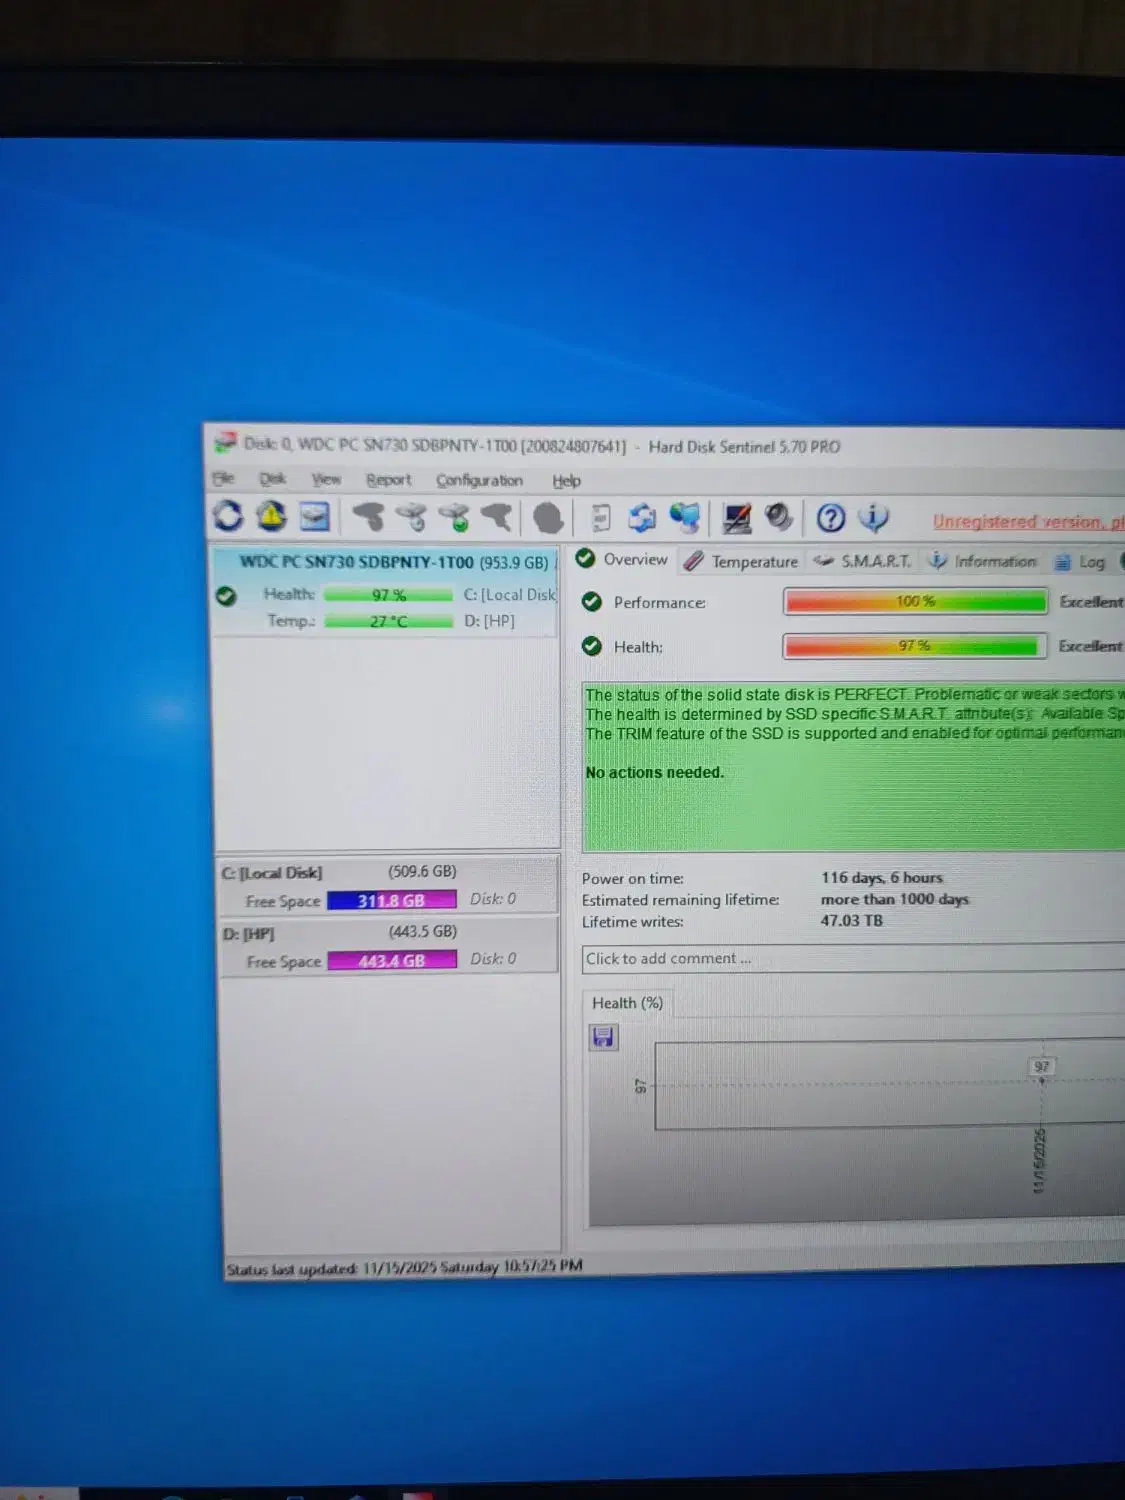Viewport: 1125px width, 1500px height.
Task: Switch to the Temperature tab
Action: [742, 561]
